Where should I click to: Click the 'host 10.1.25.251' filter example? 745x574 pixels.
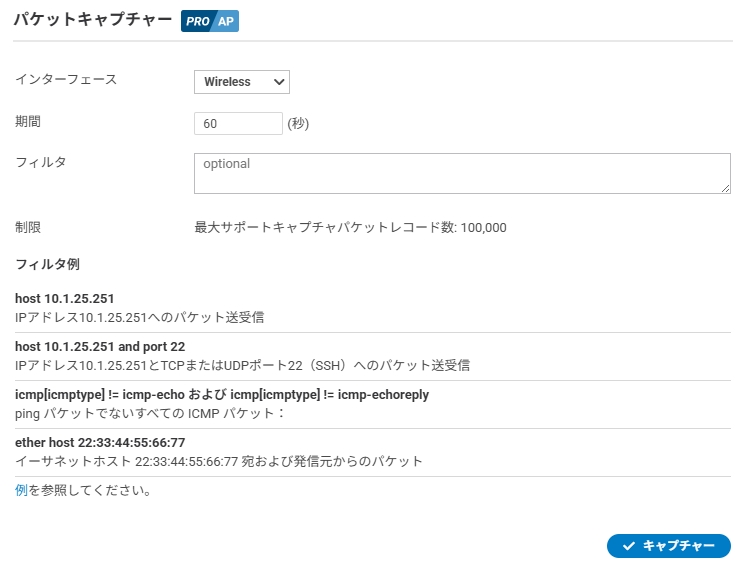pyautogui.click(x=65, y=299)
